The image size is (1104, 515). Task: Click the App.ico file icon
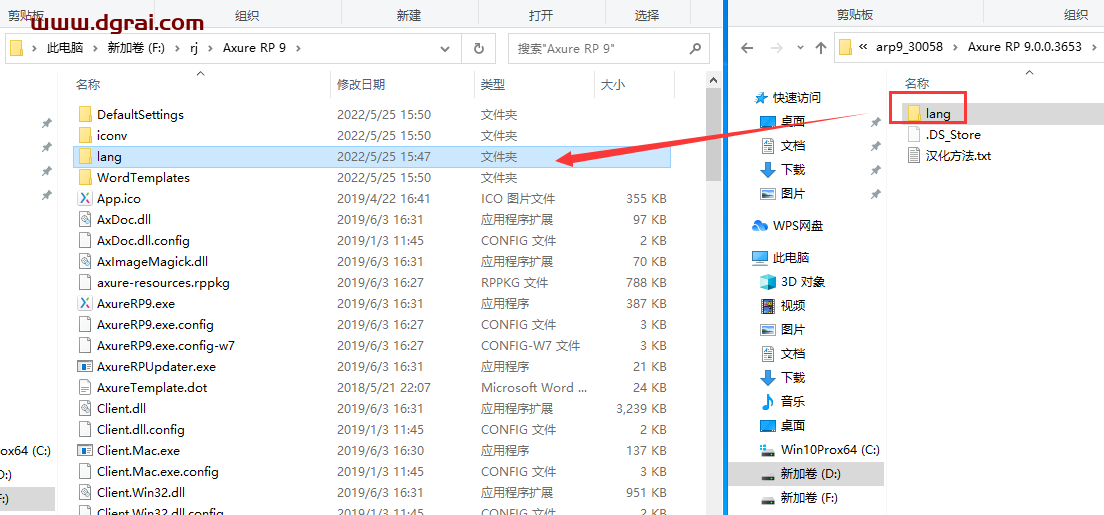pos(85,199)
